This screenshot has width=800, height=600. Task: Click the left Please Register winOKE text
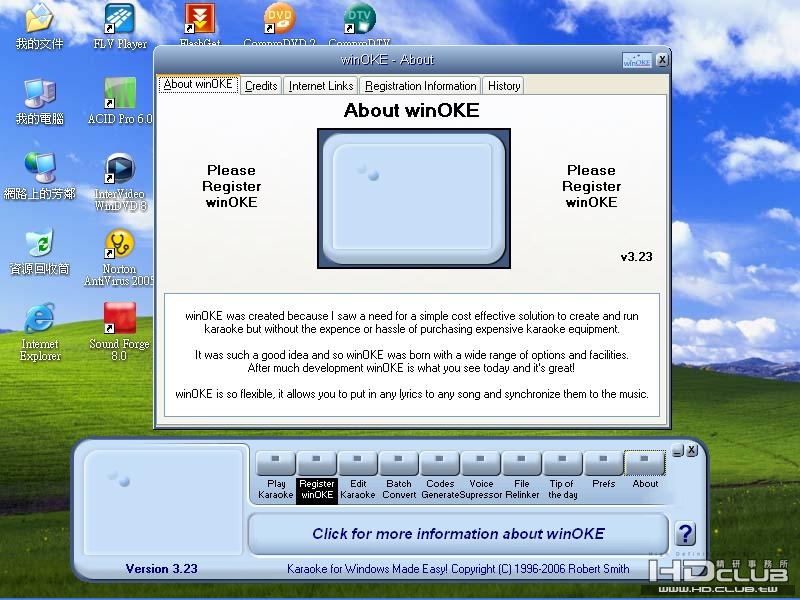pyautogui.click(x=232, y=186)
